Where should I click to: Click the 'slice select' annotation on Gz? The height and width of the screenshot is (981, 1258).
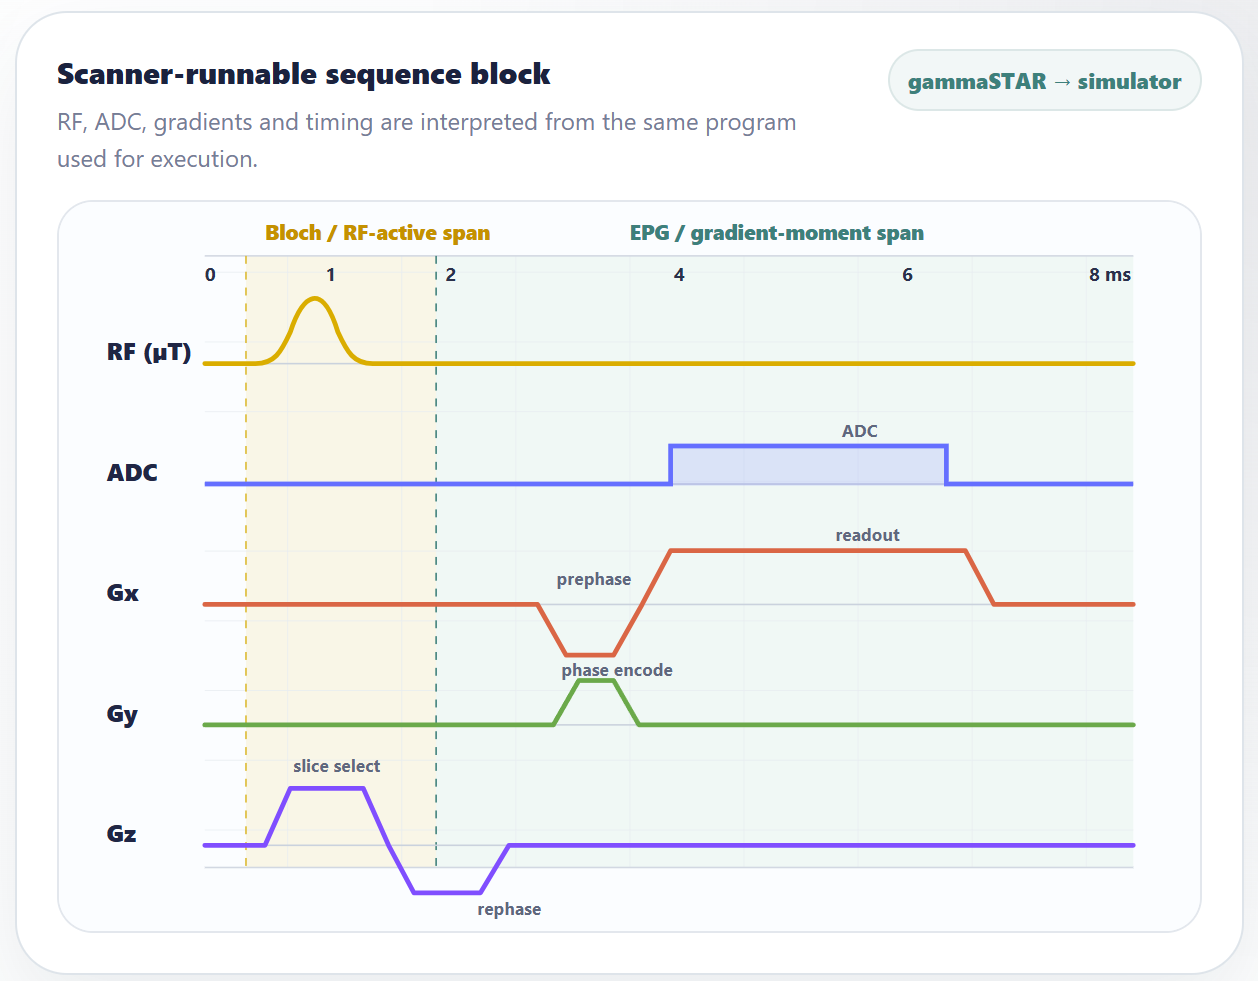[336, 766]
